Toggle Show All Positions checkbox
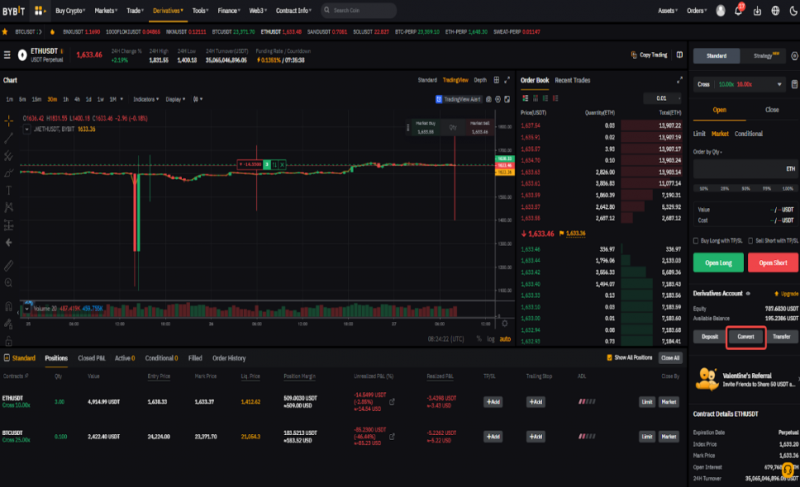This screenshot has width=800, height=487. (x=609, y=357)
